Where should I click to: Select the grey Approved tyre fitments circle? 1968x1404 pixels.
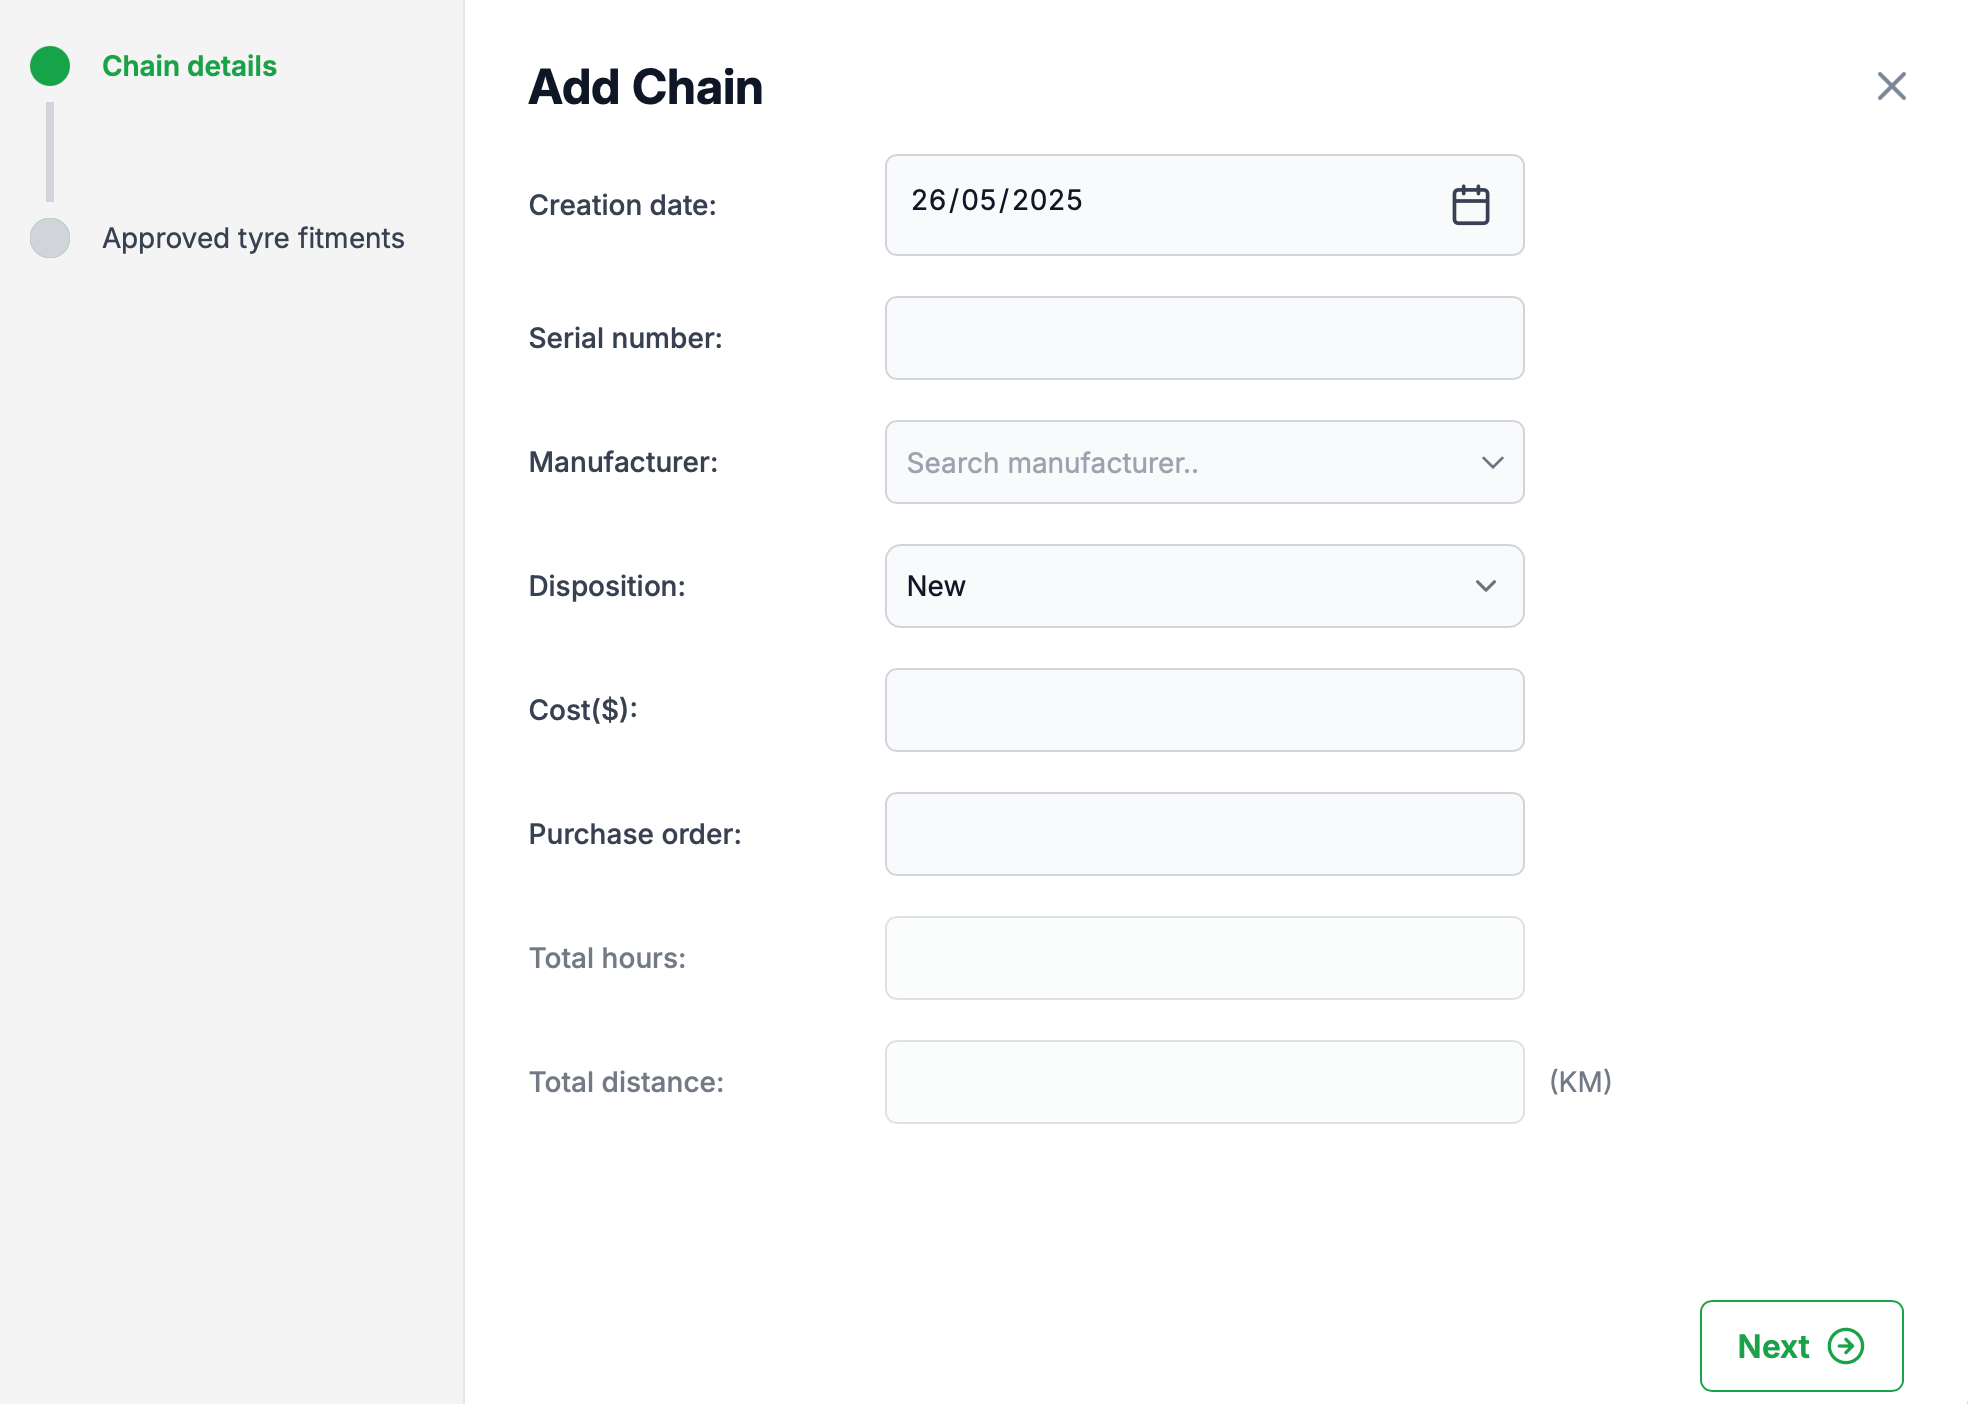click(50, 238)
